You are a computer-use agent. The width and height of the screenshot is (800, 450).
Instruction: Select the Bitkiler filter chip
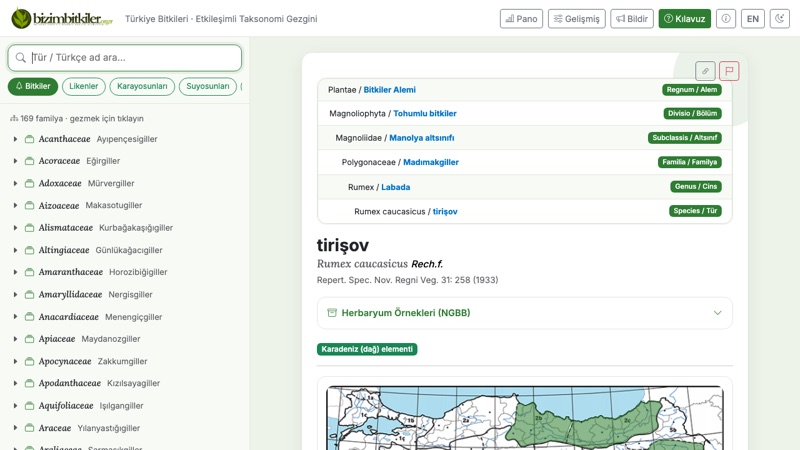click(x=33, y=86)
